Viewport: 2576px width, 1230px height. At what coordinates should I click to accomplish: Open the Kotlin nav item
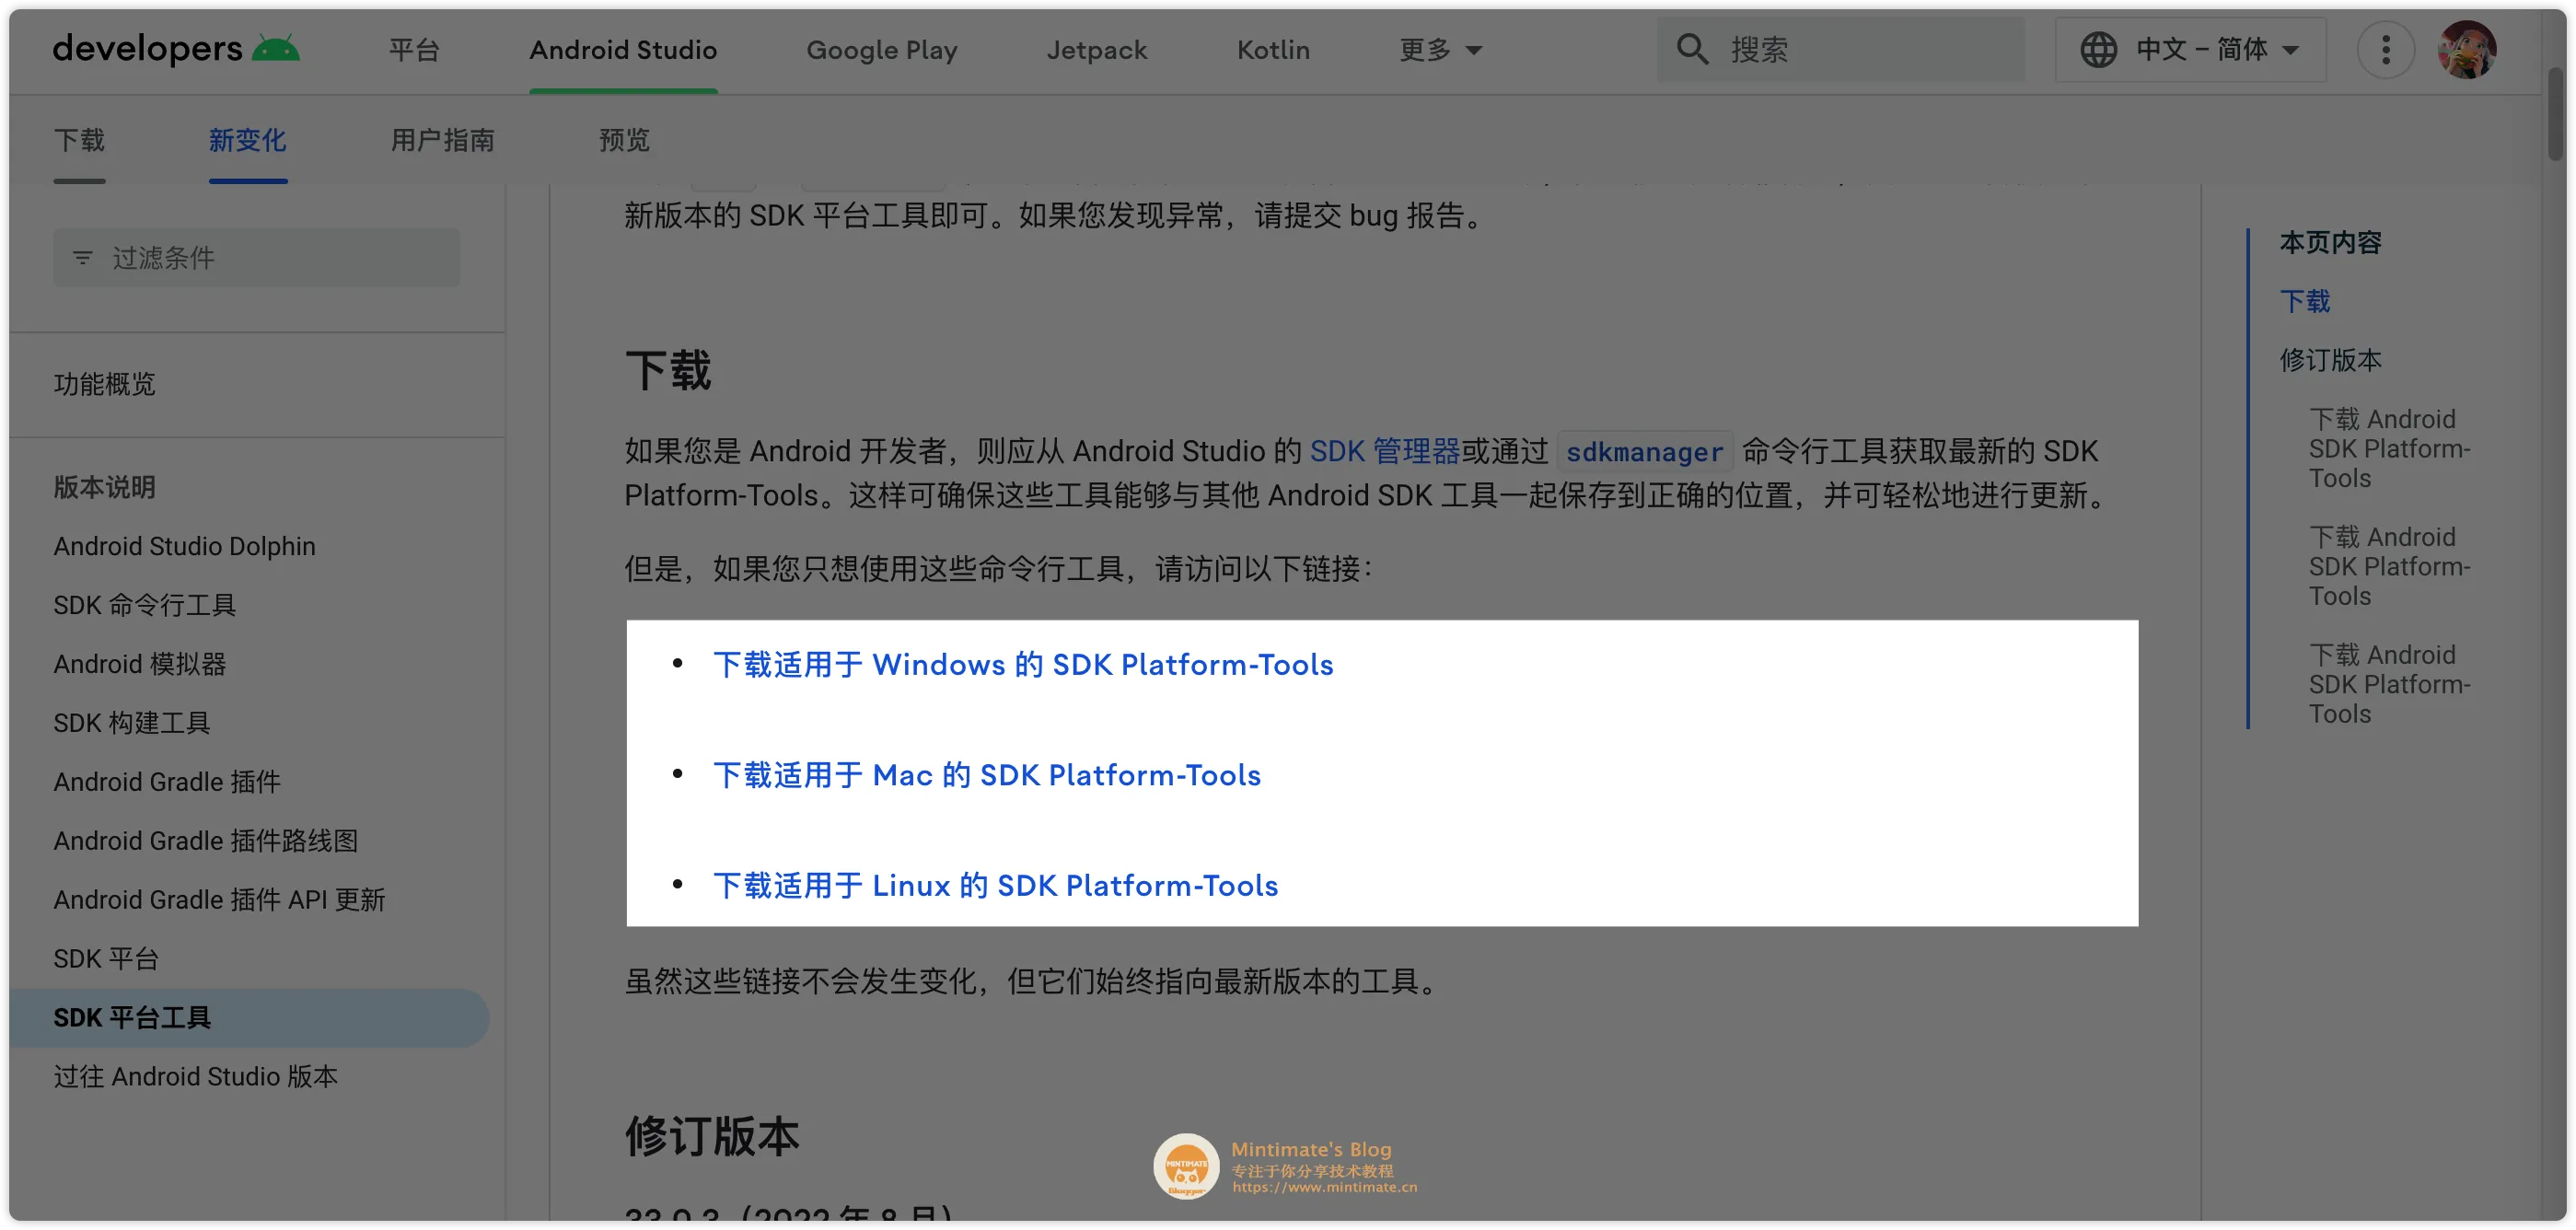pyautogui.click(x=1273, y=49)
